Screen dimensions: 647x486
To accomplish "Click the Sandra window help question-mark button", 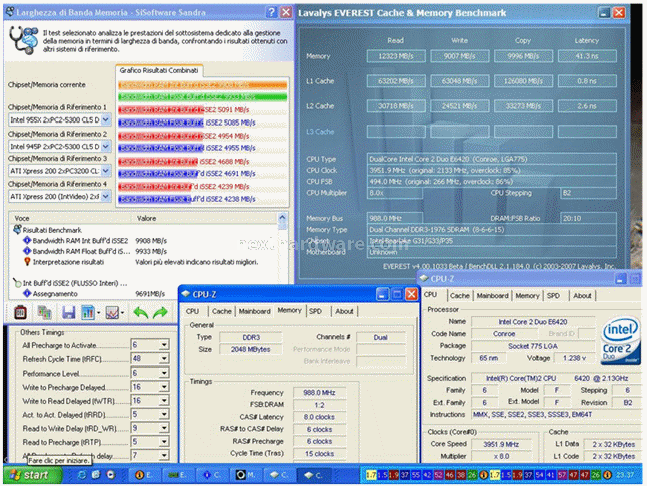I will (271, 12).
